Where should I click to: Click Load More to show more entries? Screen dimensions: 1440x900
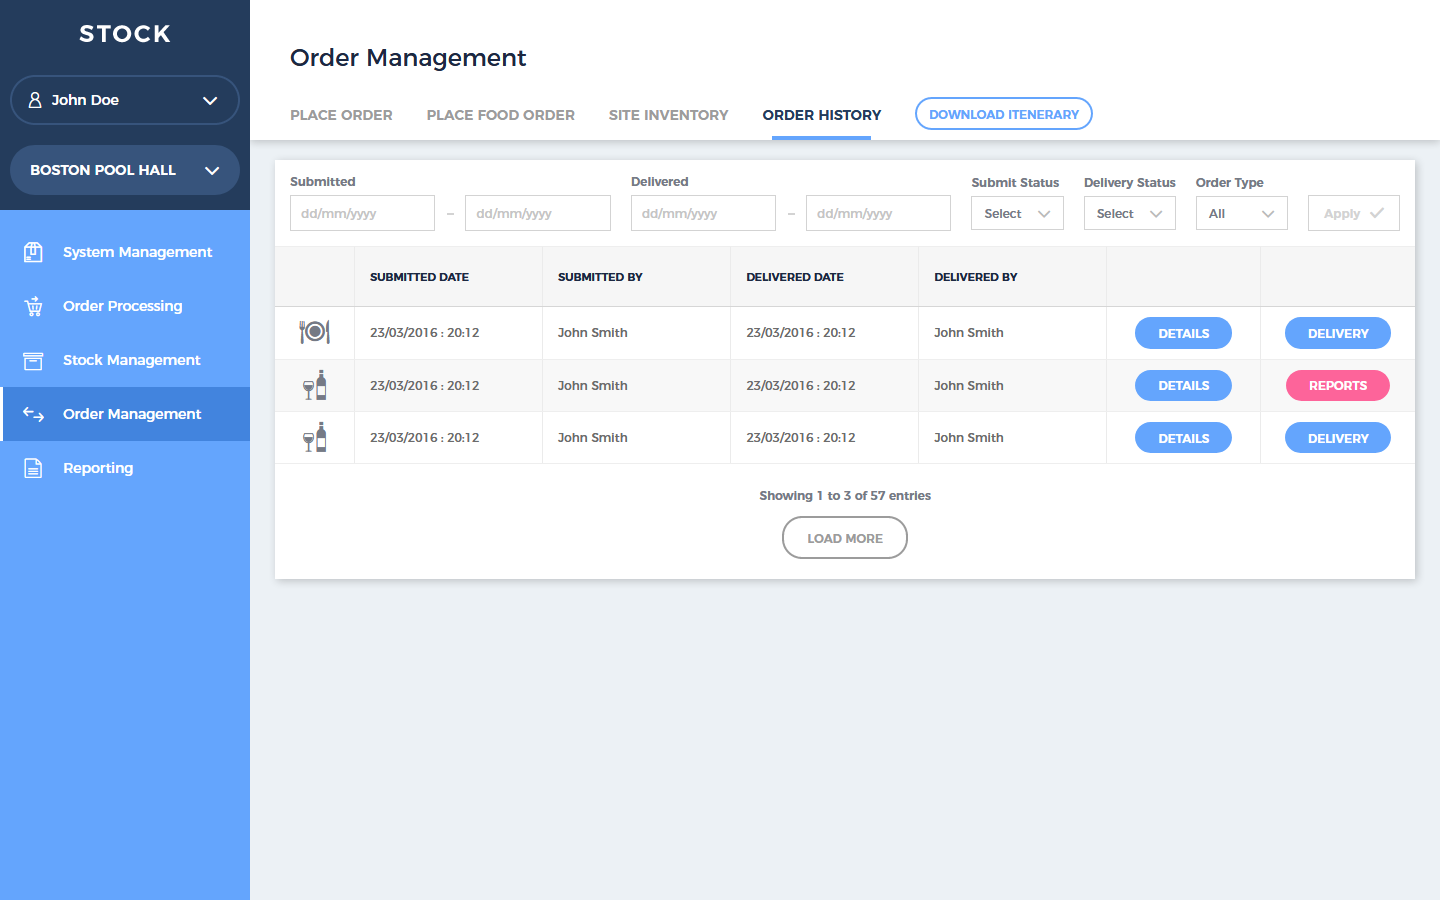tap(844, 538)
